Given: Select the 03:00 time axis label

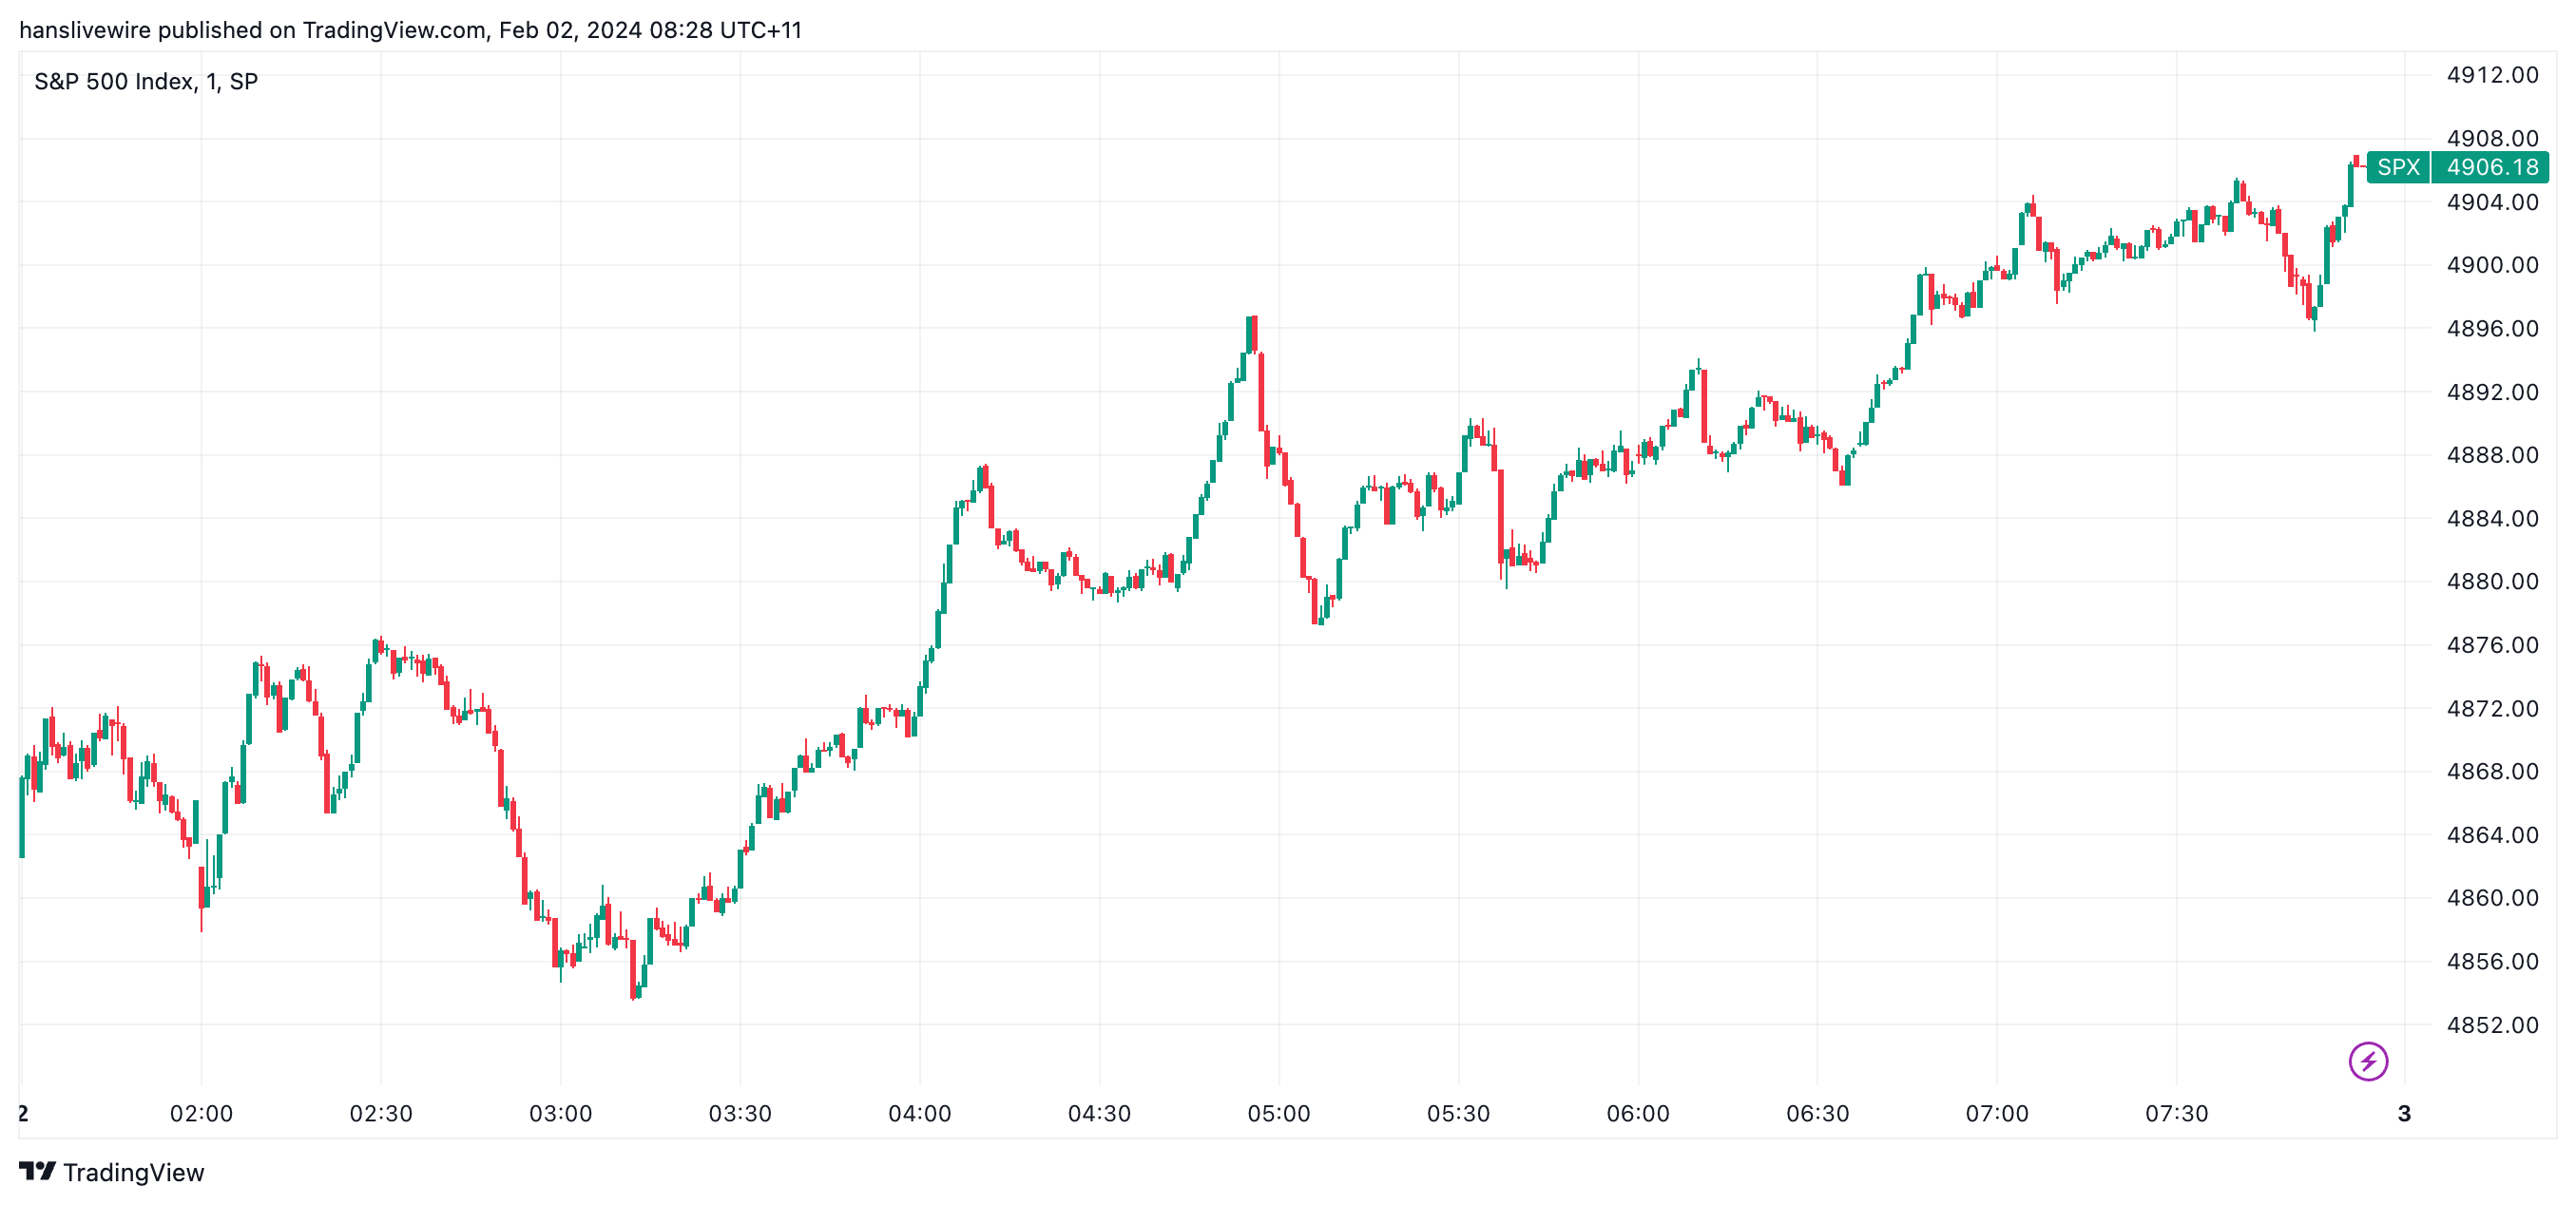Looking at the screenshot, I should click(560, 1113).
